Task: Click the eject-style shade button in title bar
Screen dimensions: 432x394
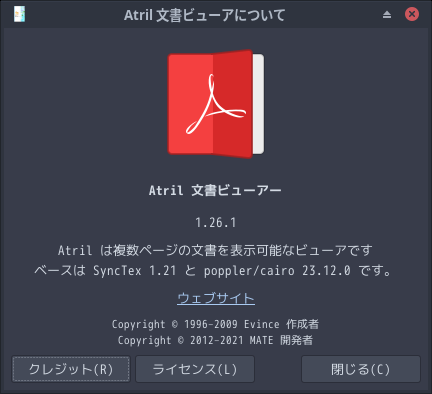Action: (387, 14)
